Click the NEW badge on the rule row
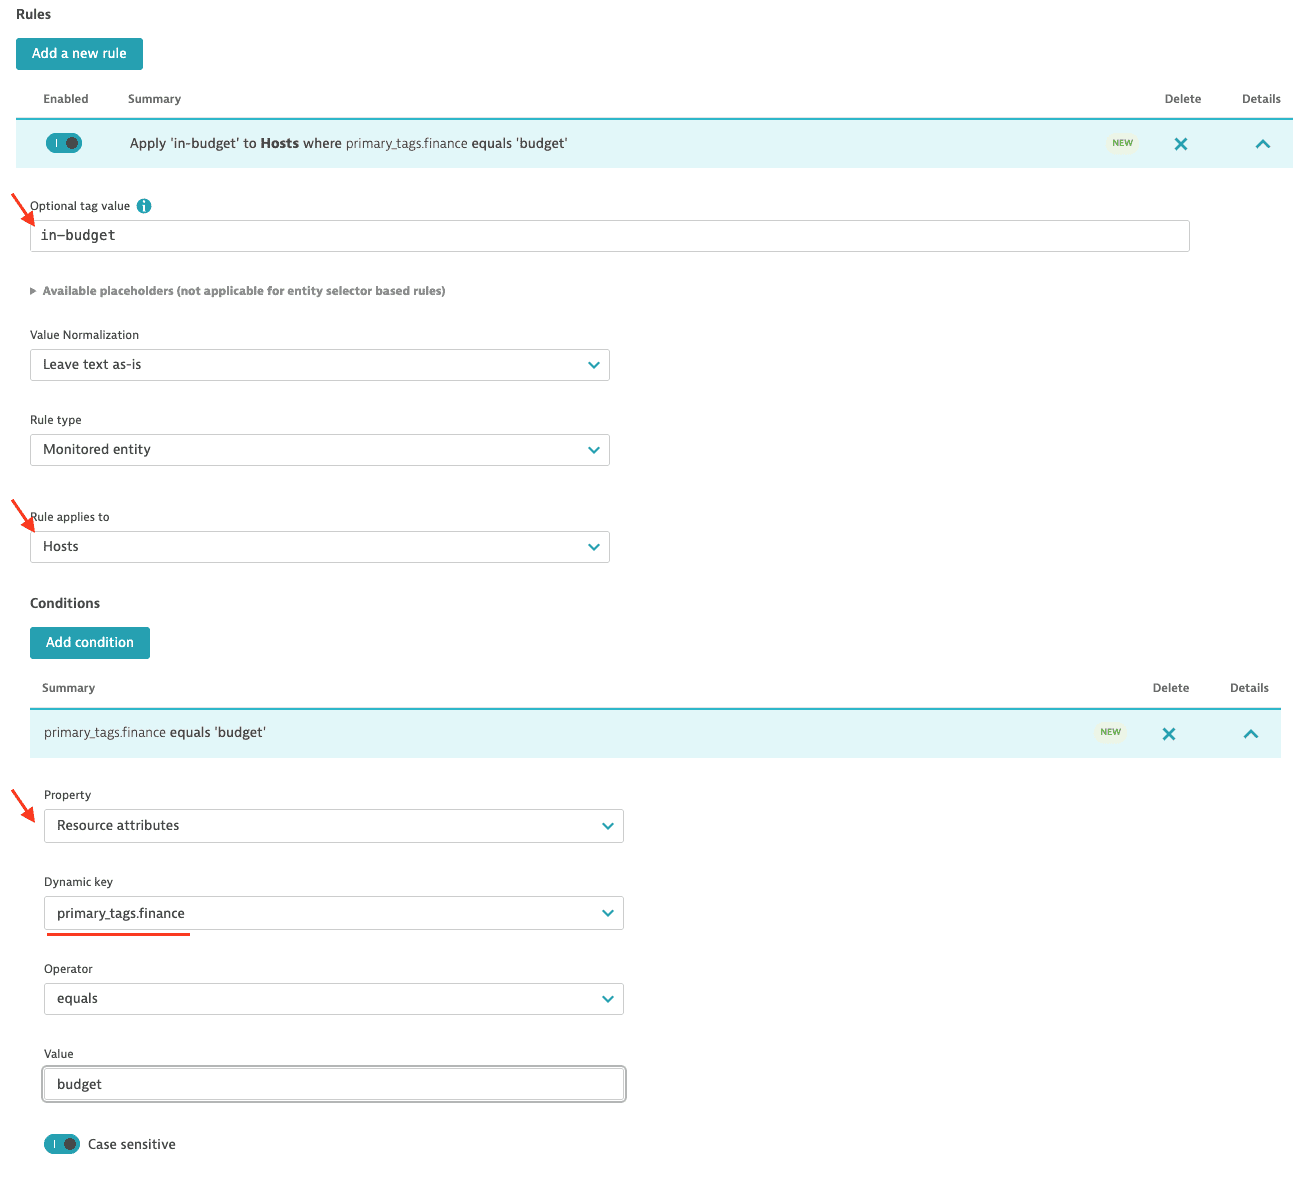 tap(1122, 143)
